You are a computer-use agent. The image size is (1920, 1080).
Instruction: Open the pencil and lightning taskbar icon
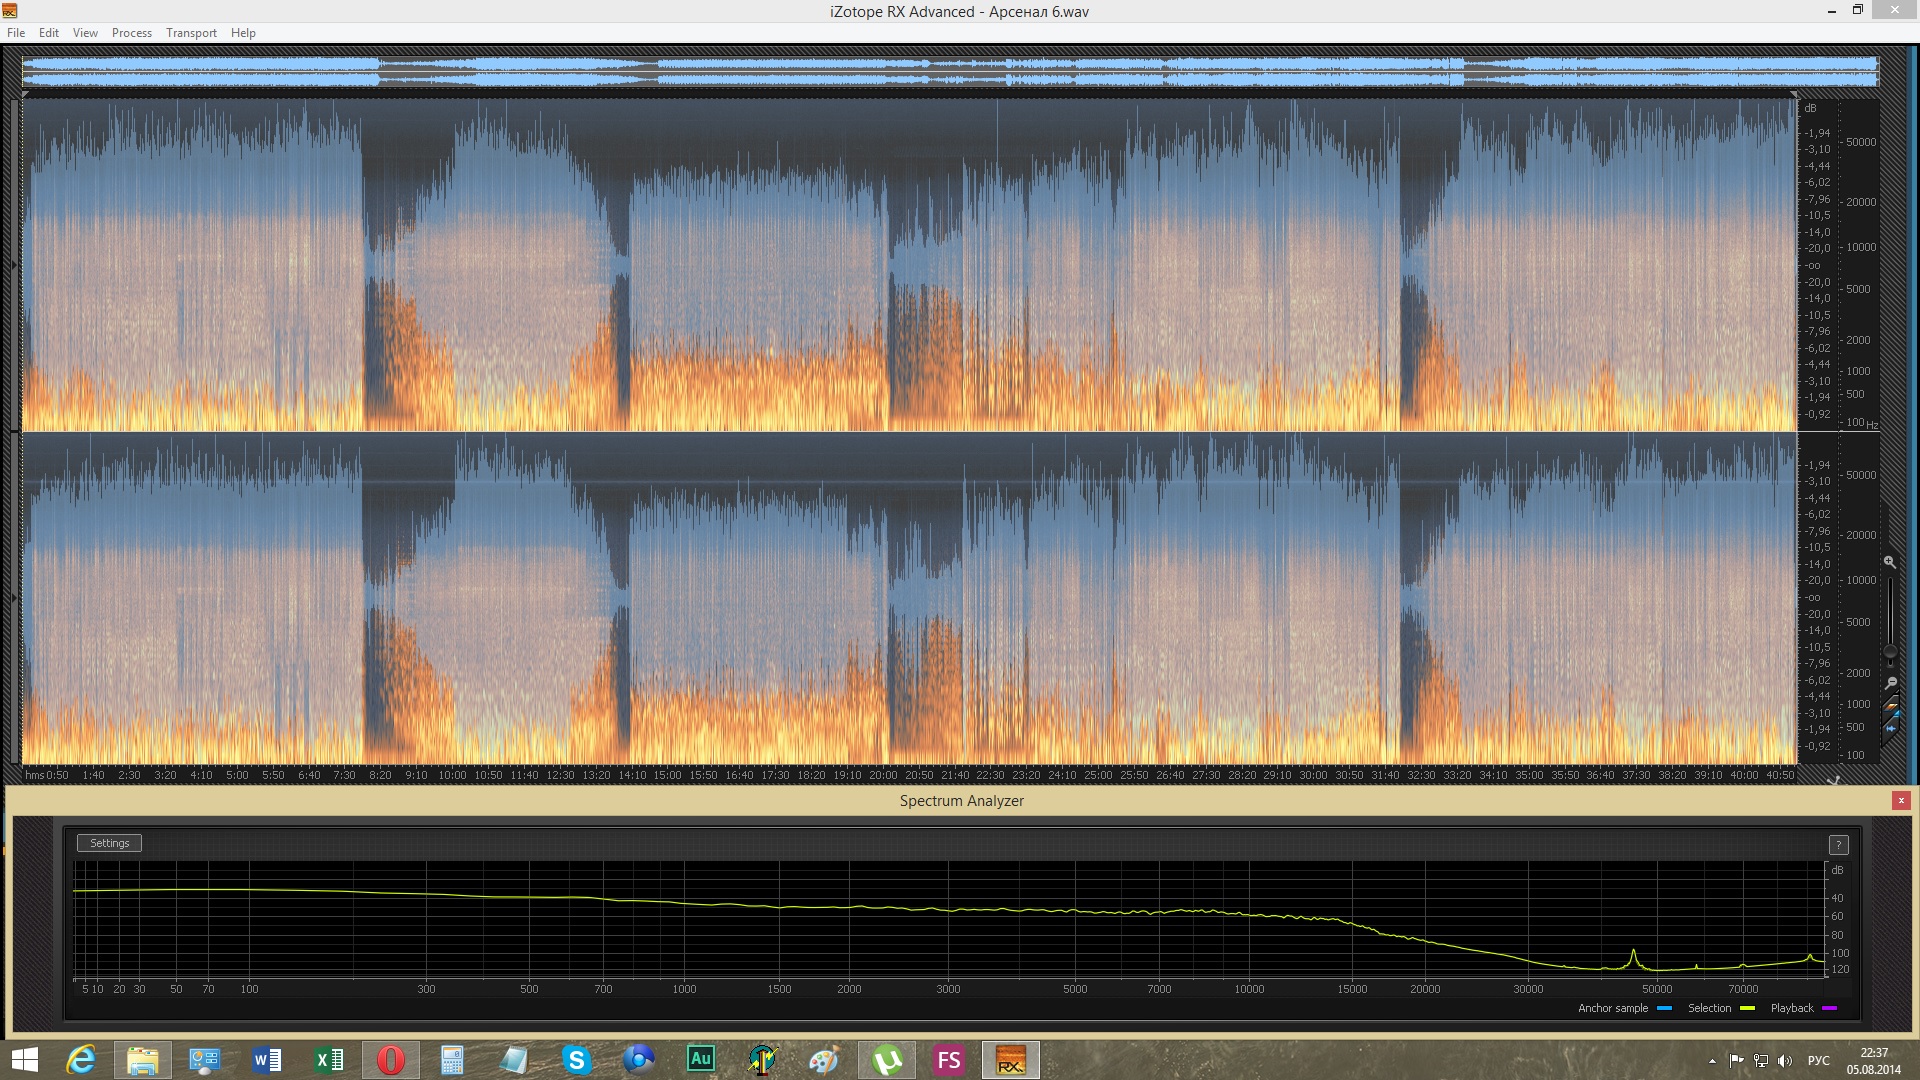click(763, 1060)
